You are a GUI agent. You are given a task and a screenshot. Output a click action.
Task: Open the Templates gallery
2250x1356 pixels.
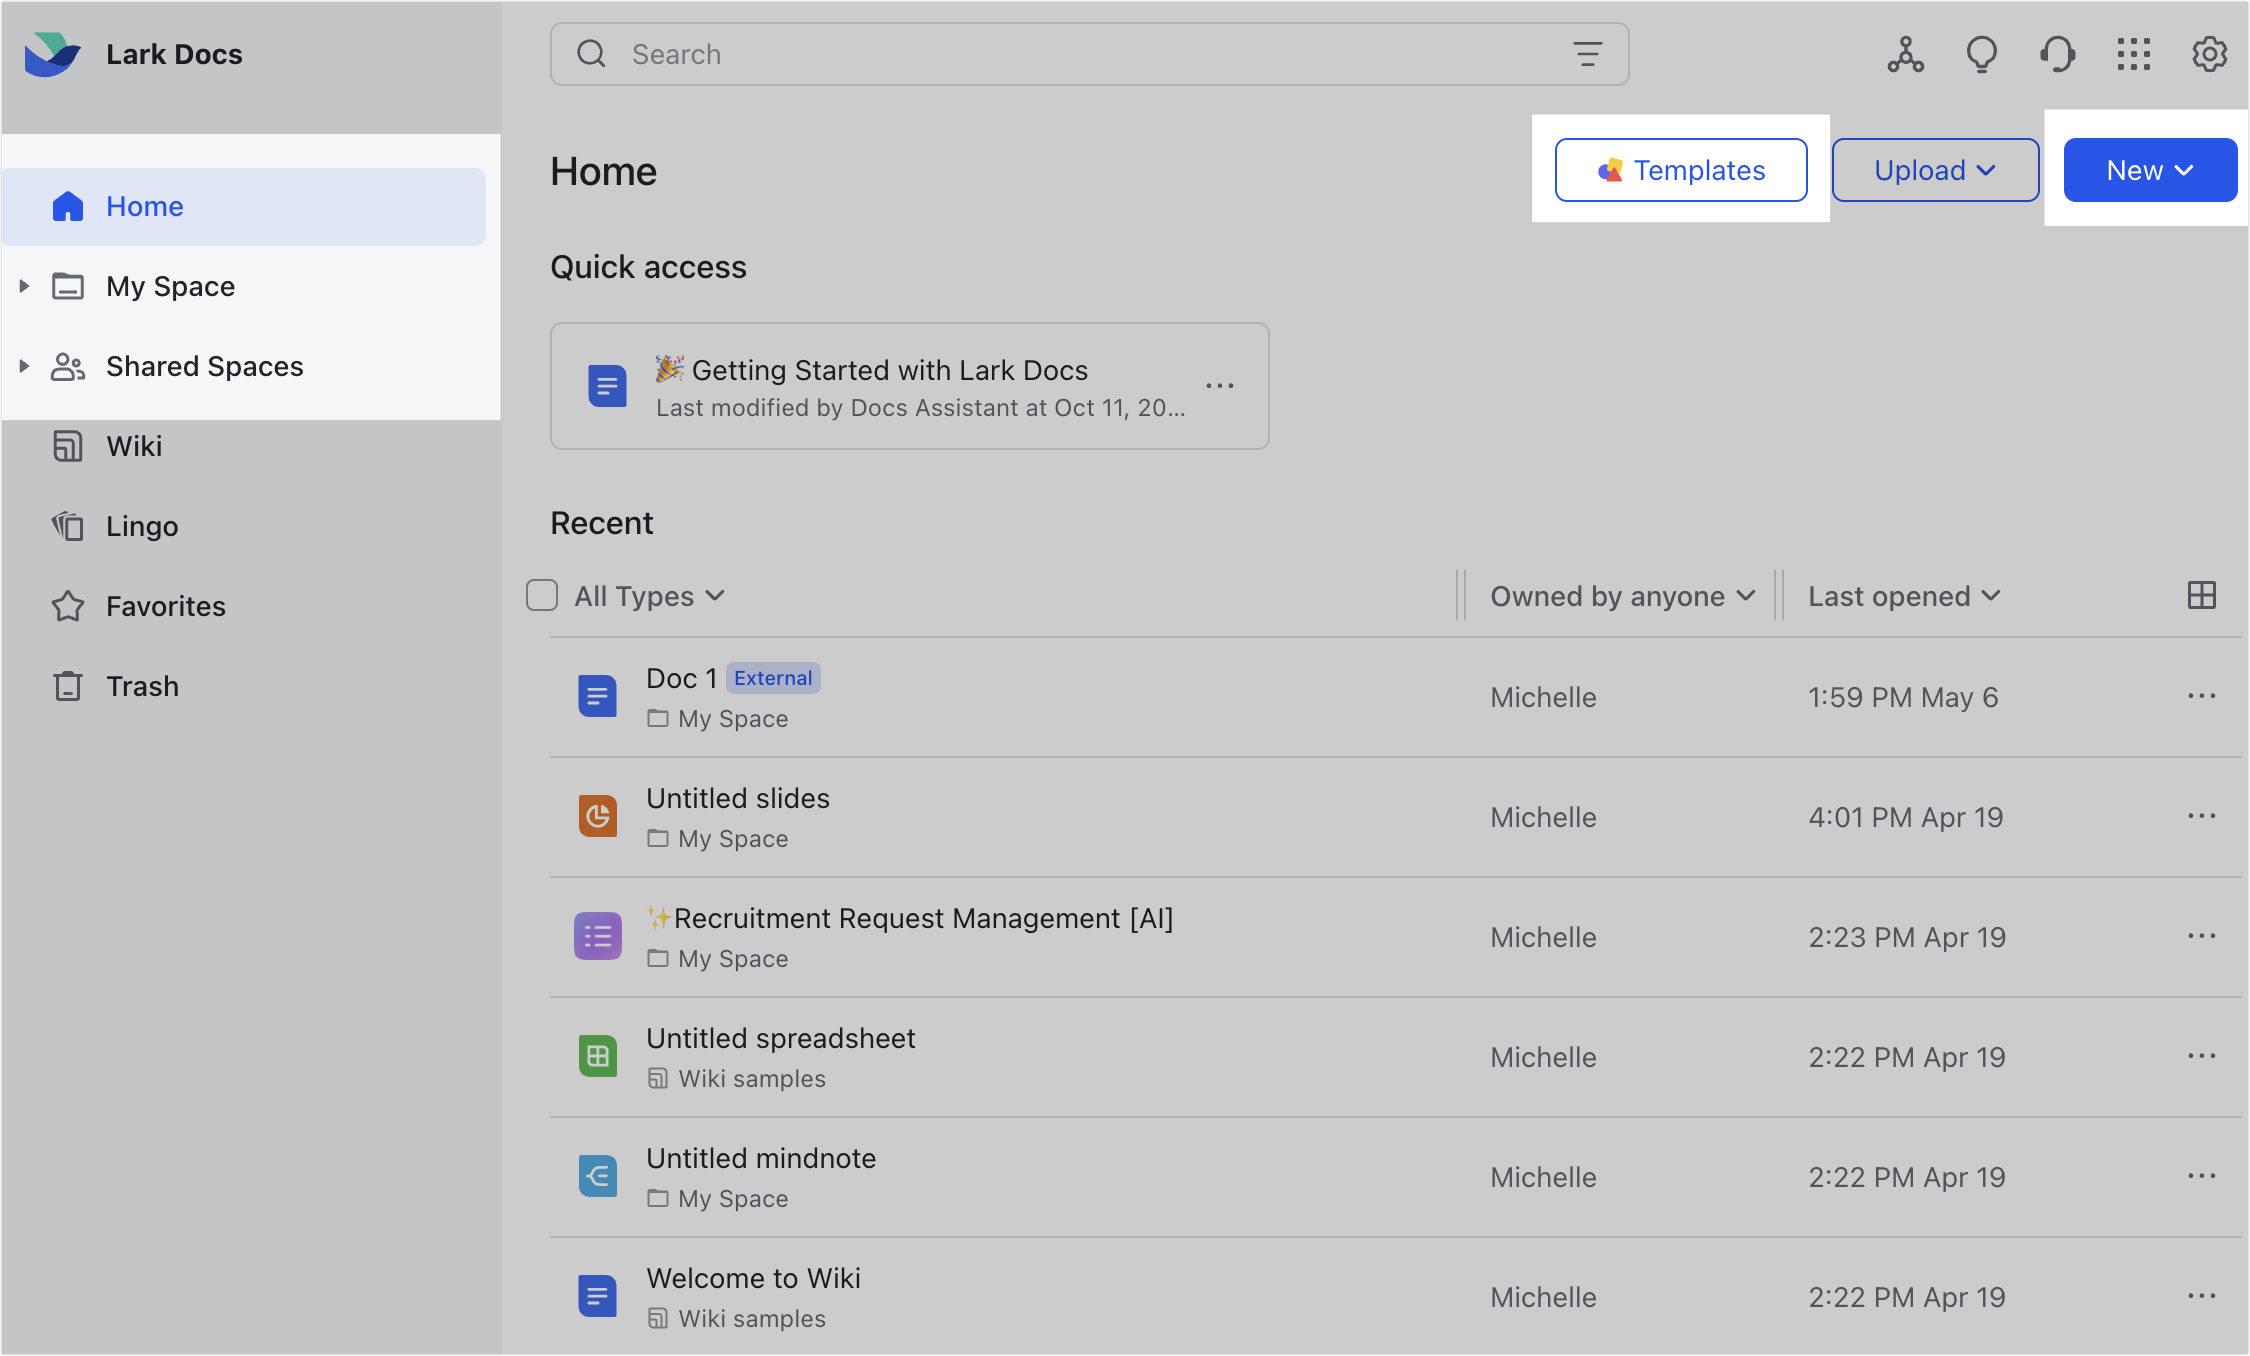tap(1681, 170)
